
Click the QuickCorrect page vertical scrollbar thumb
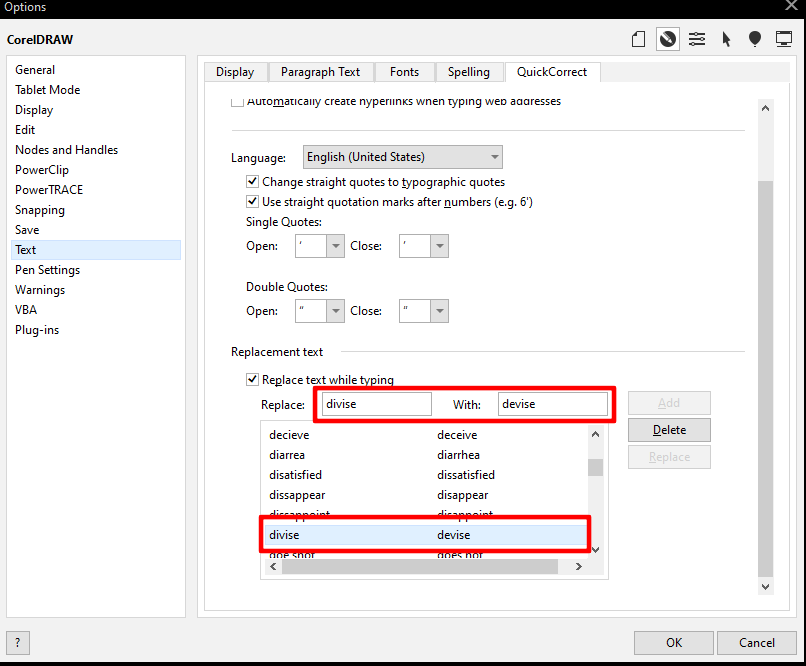765,379
